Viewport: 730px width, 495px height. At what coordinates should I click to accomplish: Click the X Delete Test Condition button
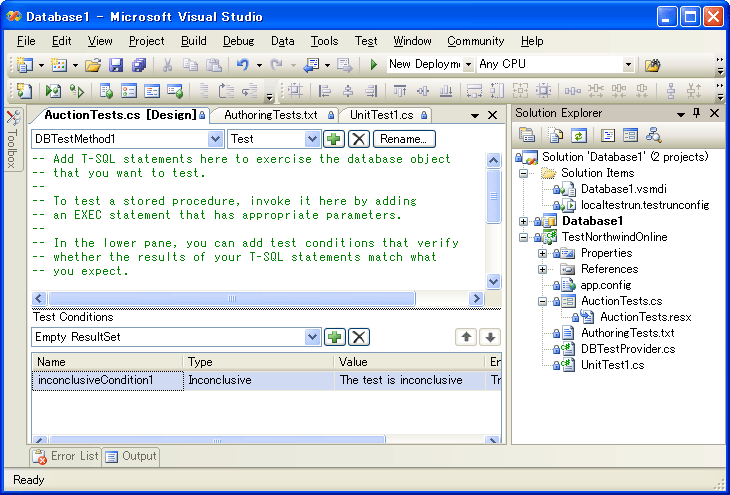click(359, 337)
